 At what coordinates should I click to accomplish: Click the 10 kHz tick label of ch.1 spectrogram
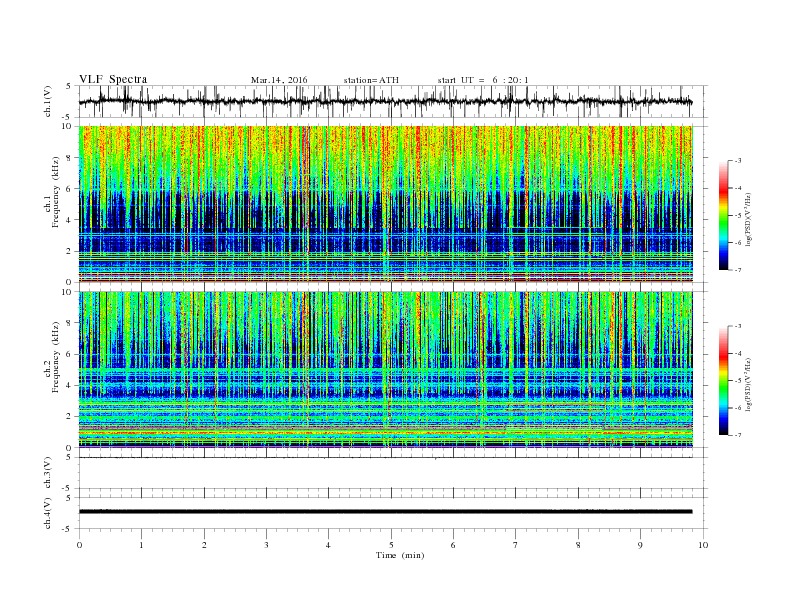(x=67, y=127)
